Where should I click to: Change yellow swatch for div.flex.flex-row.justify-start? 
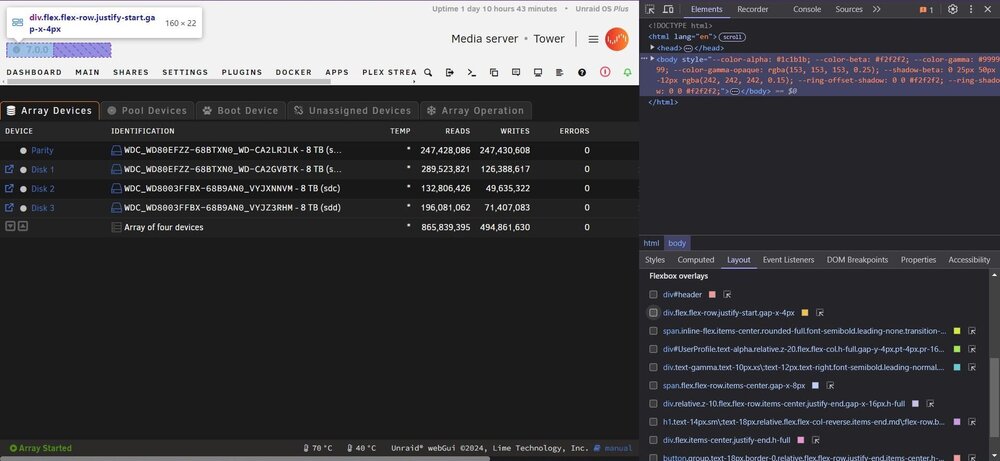tap(805, 312)
